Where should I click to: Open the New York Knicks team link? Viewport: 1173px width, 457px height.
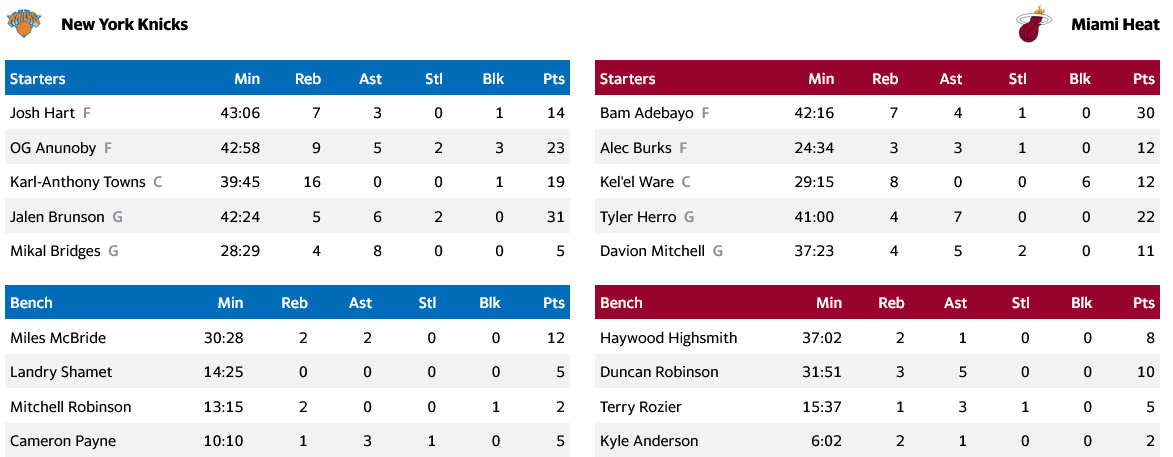[x=124, y=24]
